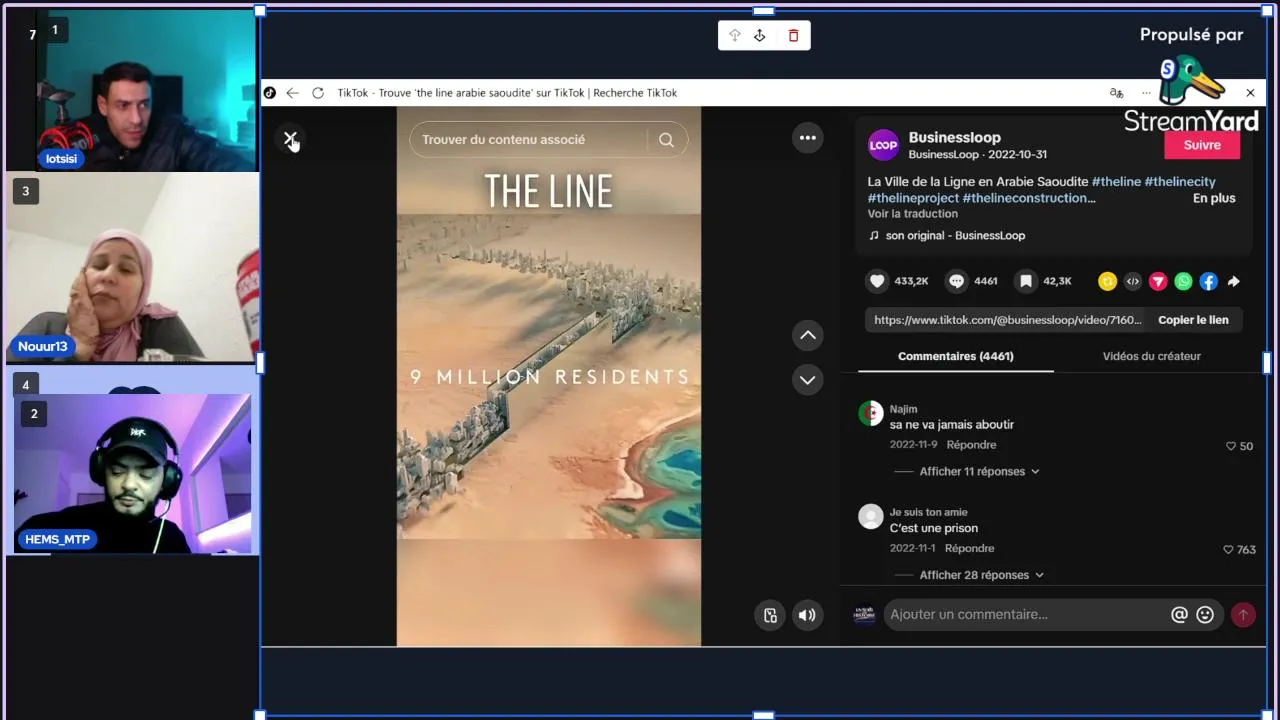1280x720 pixels.
Task: Click the yellow repost icon
Action: point(1107,282)
